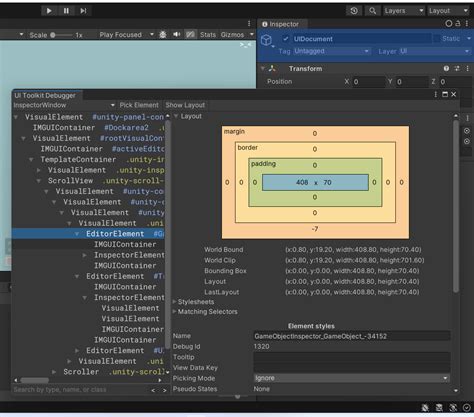Toggle the Inspector lock icon
This screenshot has height=417, width=474.
(458, 23)
